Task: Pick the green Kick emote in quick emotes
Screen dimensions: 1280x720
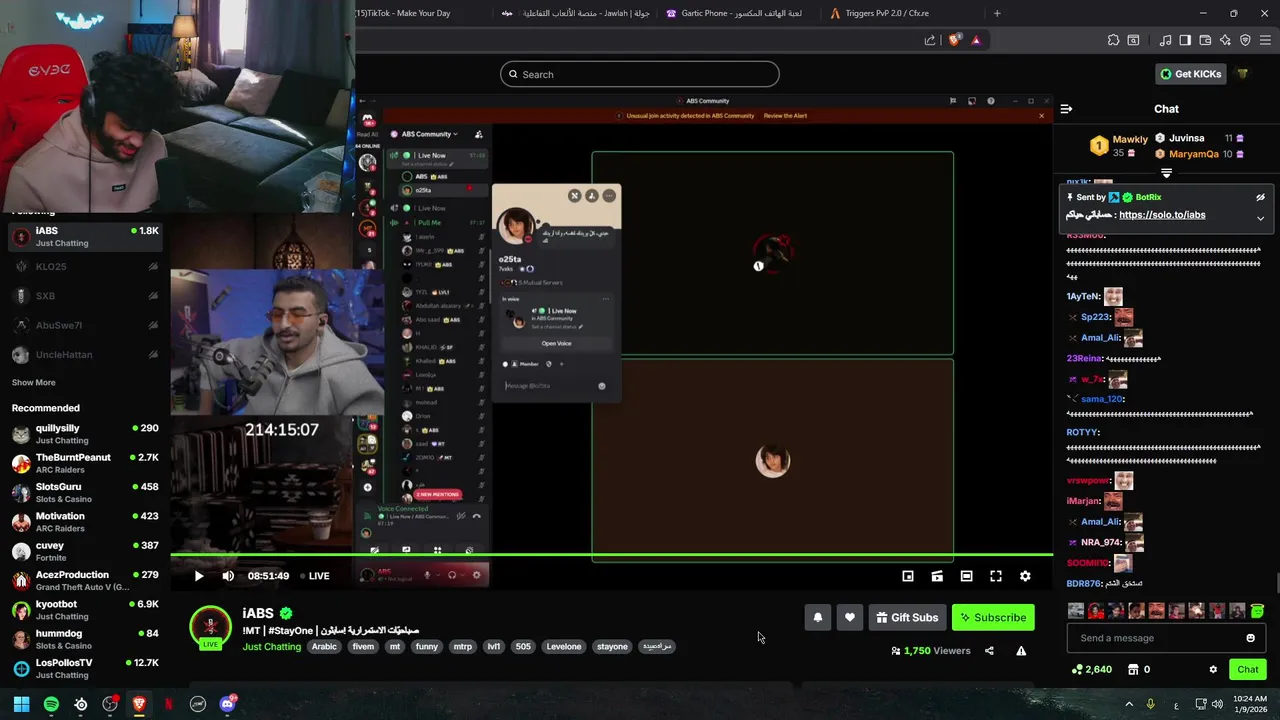Action: 1257,611
